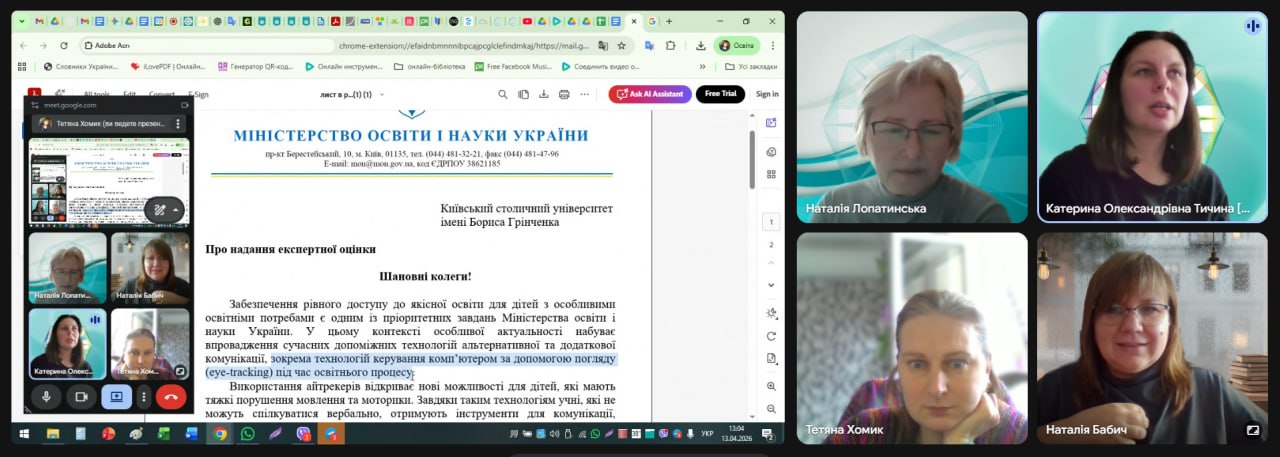1280x457 pixels.
Task: Mute microphone in the Meet mini window
Action: click(46, 397)
